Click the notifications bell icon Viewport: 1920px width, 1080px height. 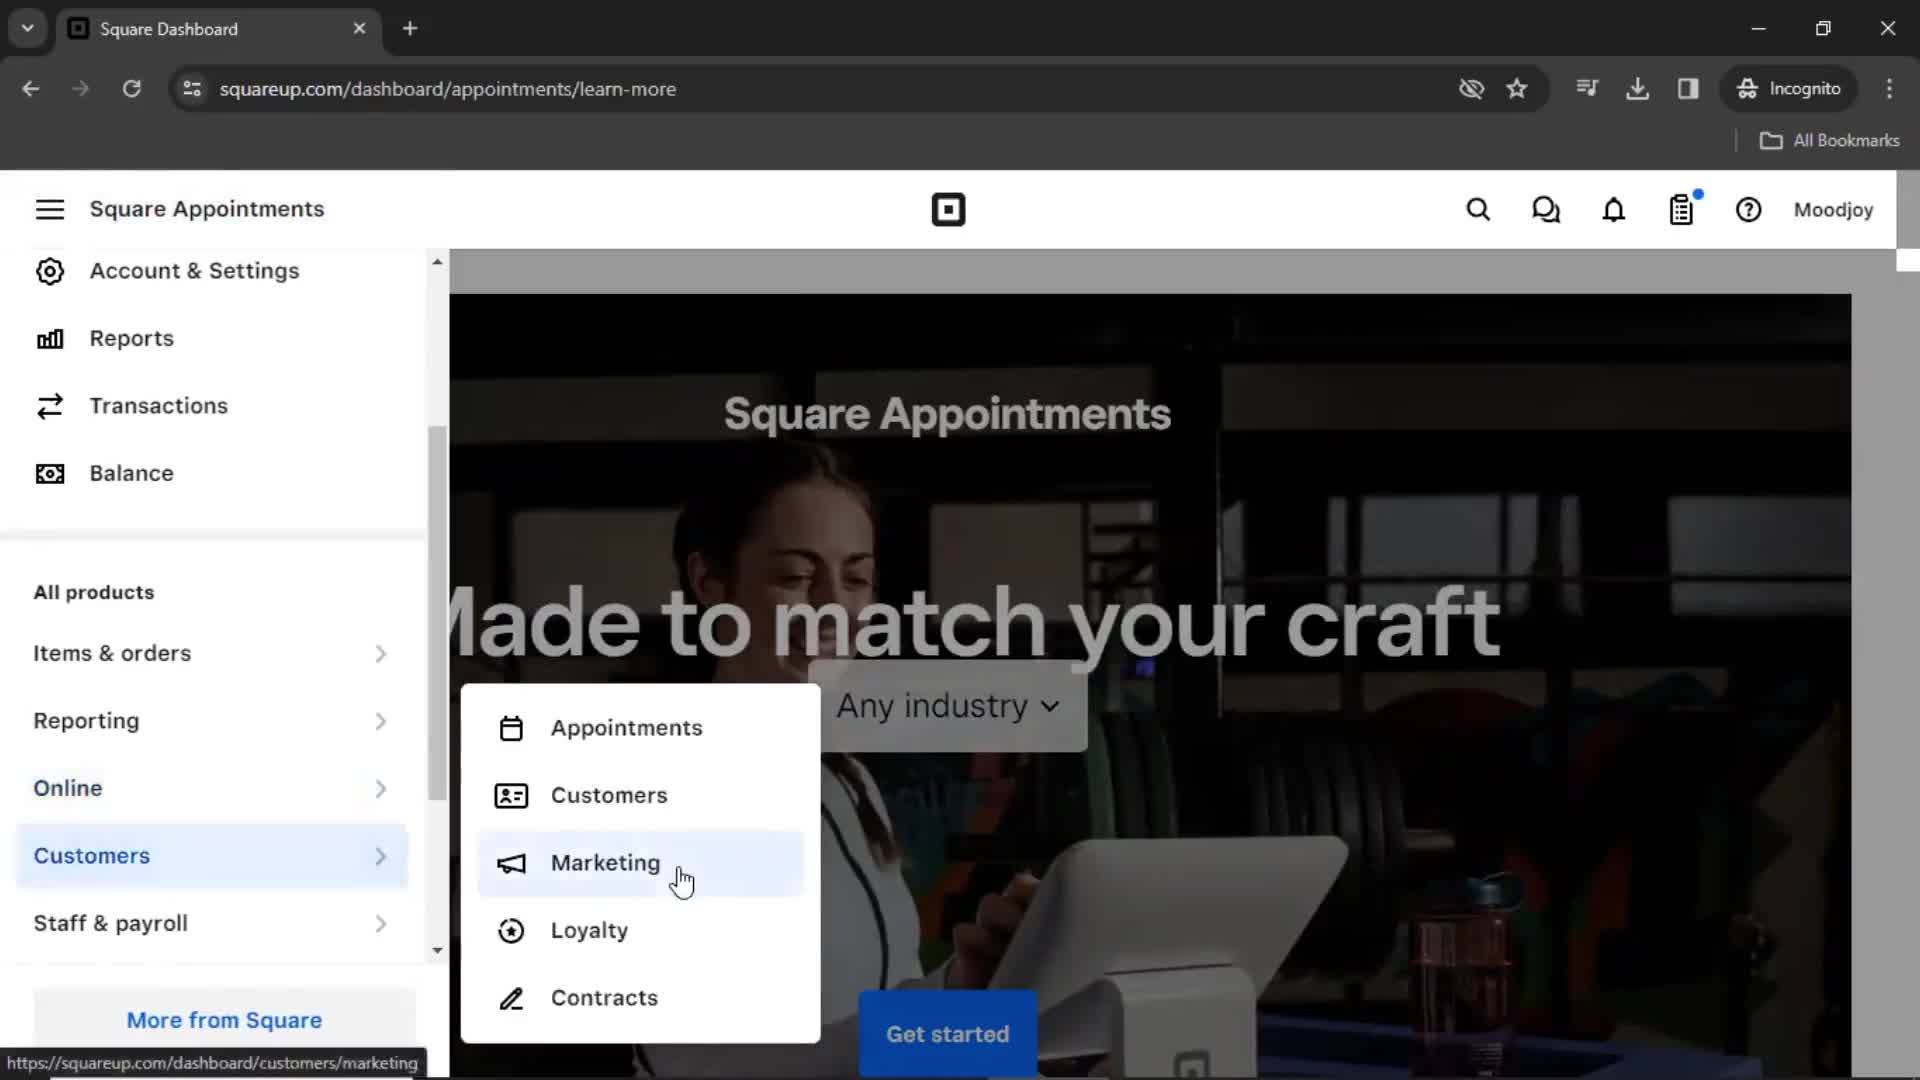(x=1615, y=210)
